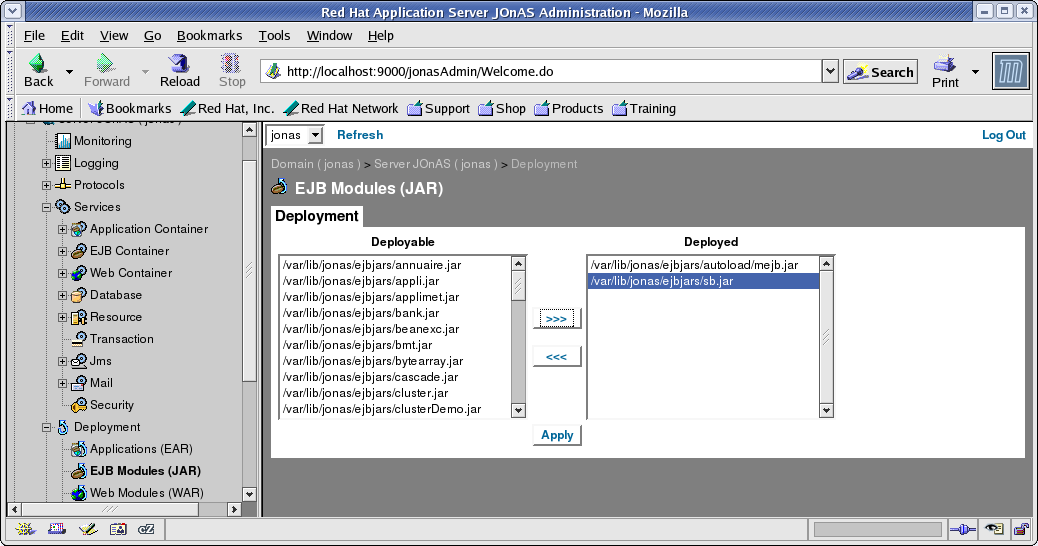Open Jms service icon
The image size is (1038, 546).
79,361
